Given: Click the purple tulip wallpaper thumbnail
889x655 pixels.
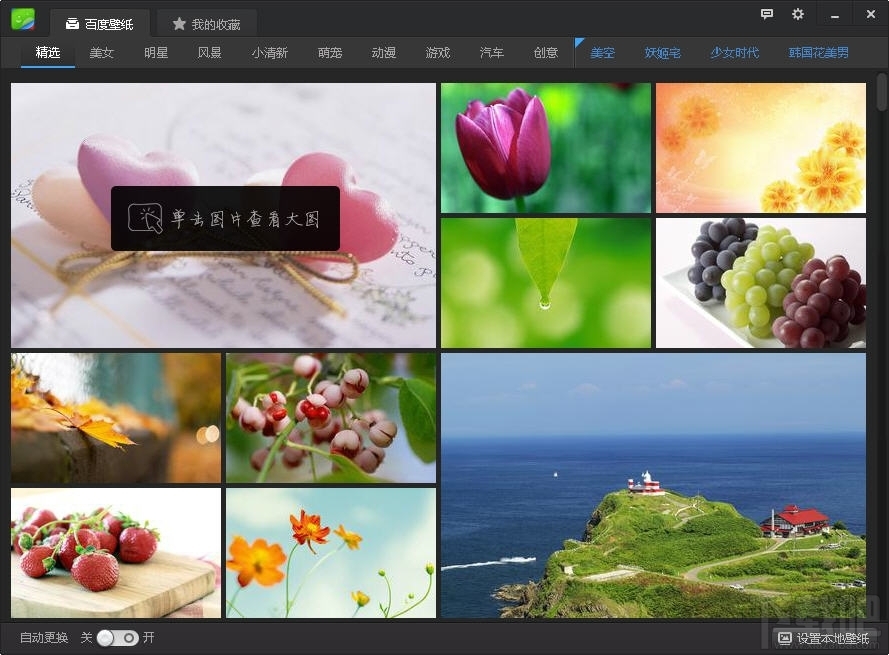Looking at the screenshot, I should point(545,147).
